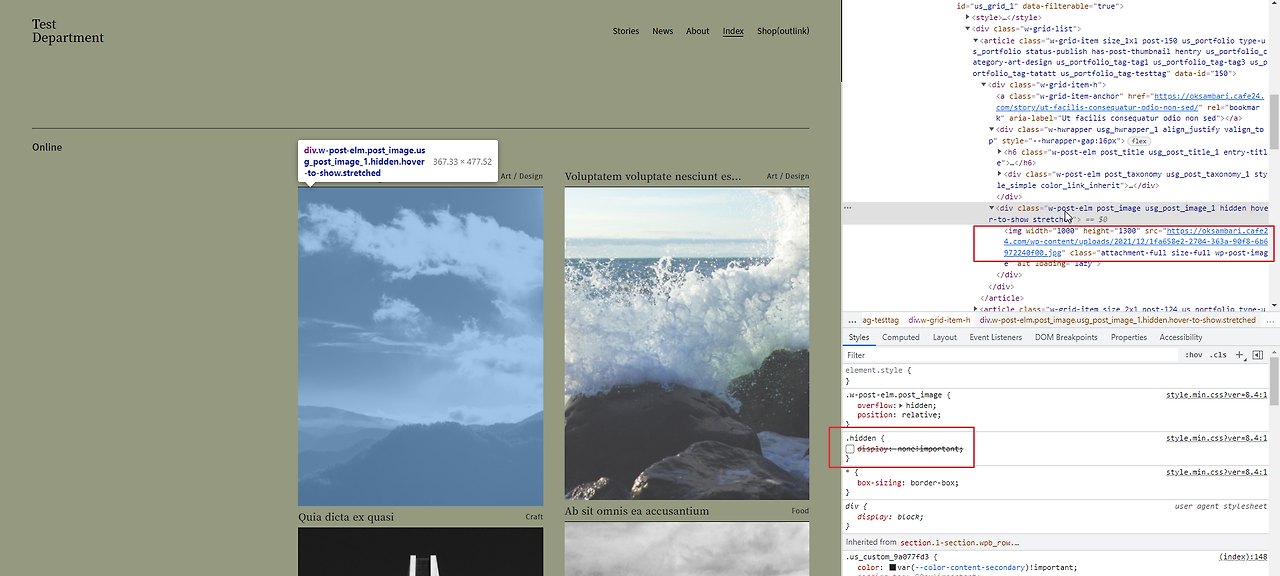This screenshot has width=1280, height=576.
Task: Open the About page link
Action: click(x=698, y=31)
